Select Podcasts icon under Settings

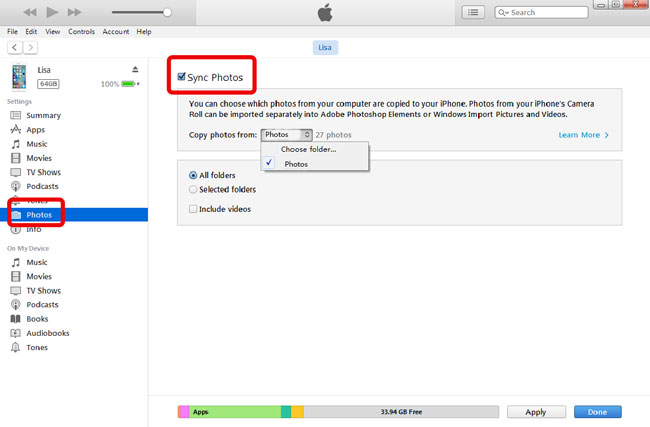pos(16,186)
